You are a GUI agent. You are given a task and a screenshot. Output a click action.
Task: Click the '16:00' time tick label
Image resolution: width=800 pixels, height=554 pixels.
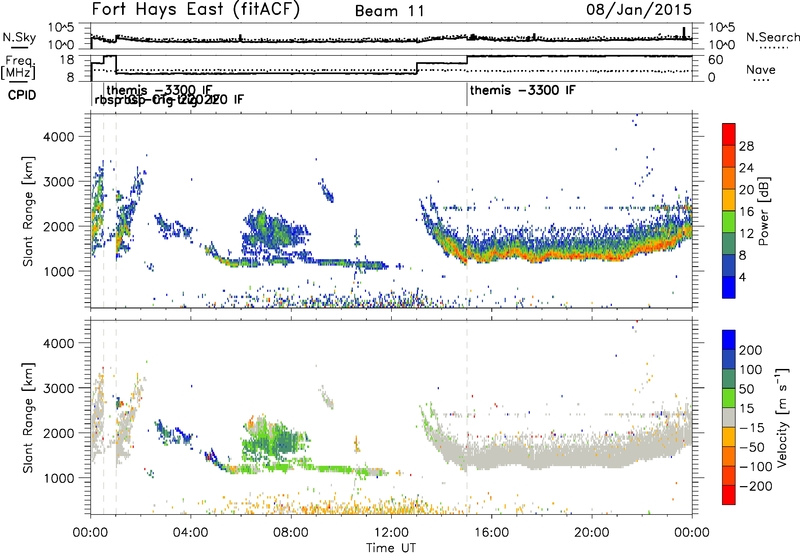[x=491, y=533]
